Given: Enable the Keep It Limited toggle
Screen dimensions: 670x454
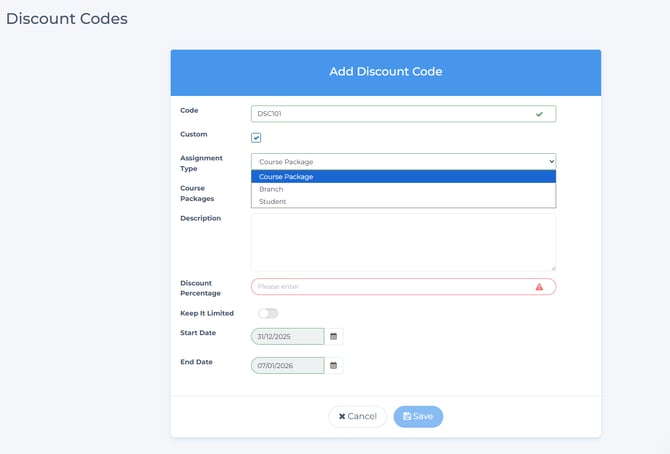Looking at the screenshot, I should point(267,314).
